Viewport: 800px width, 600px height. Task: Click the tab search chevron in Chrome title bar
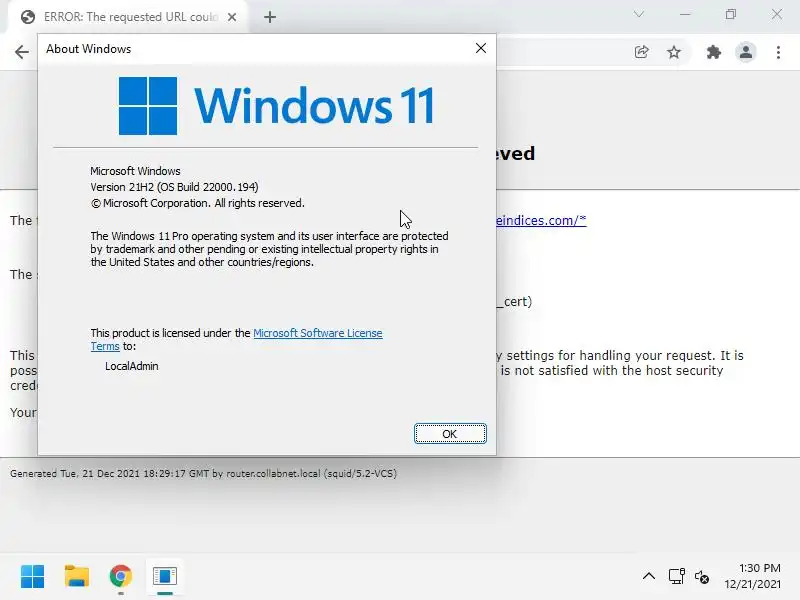click(x=639, y=14)
